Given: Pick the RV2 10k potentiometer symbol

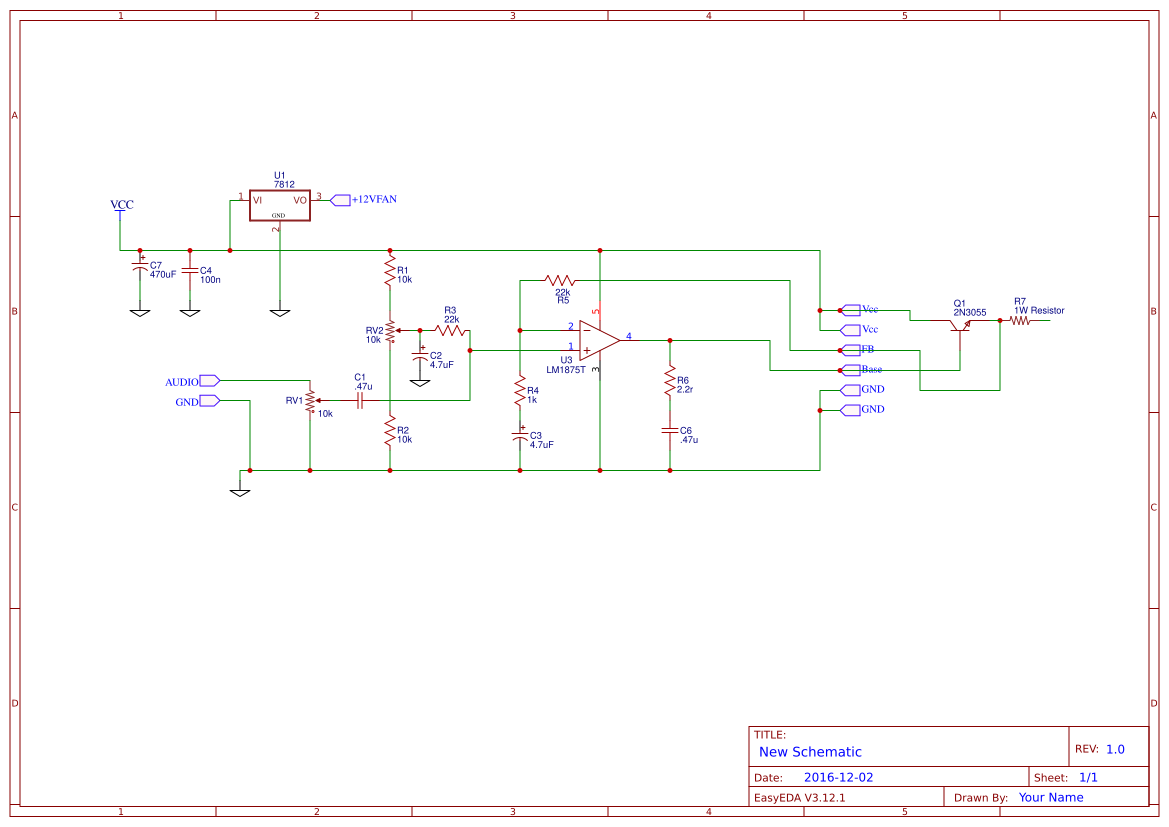Looking at the screenshot, I should click(x=390, y=330).
